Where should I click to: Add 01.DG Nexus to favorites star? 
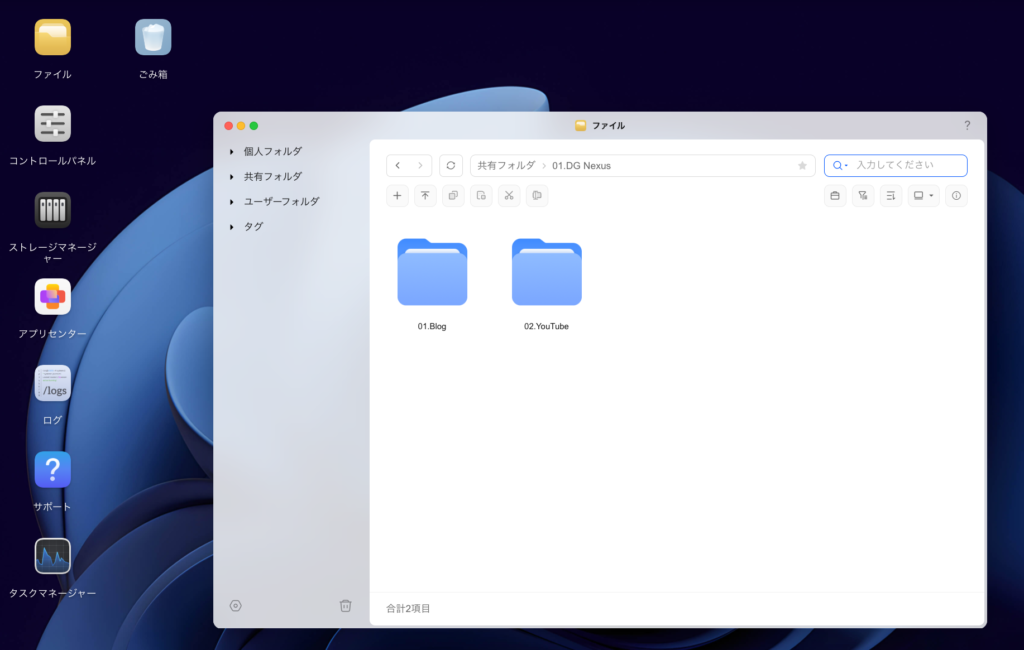click(802, 166)
